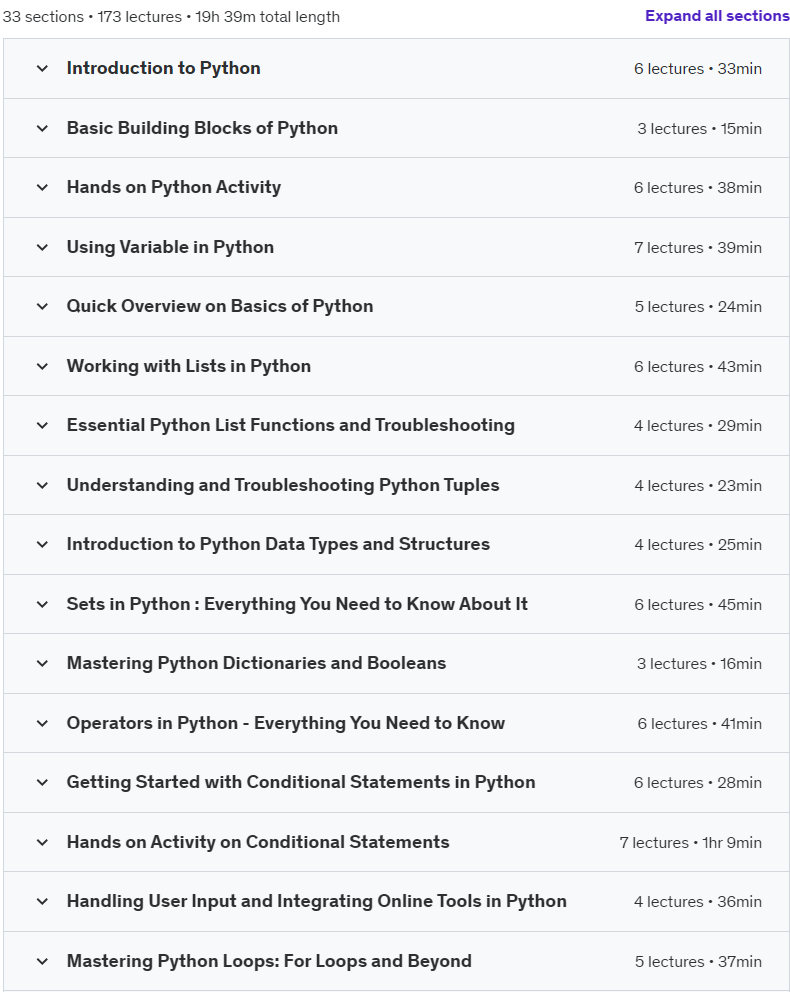790x992 pixels.
Task: Click the Expand all sections link
Action: coord(717,16)
